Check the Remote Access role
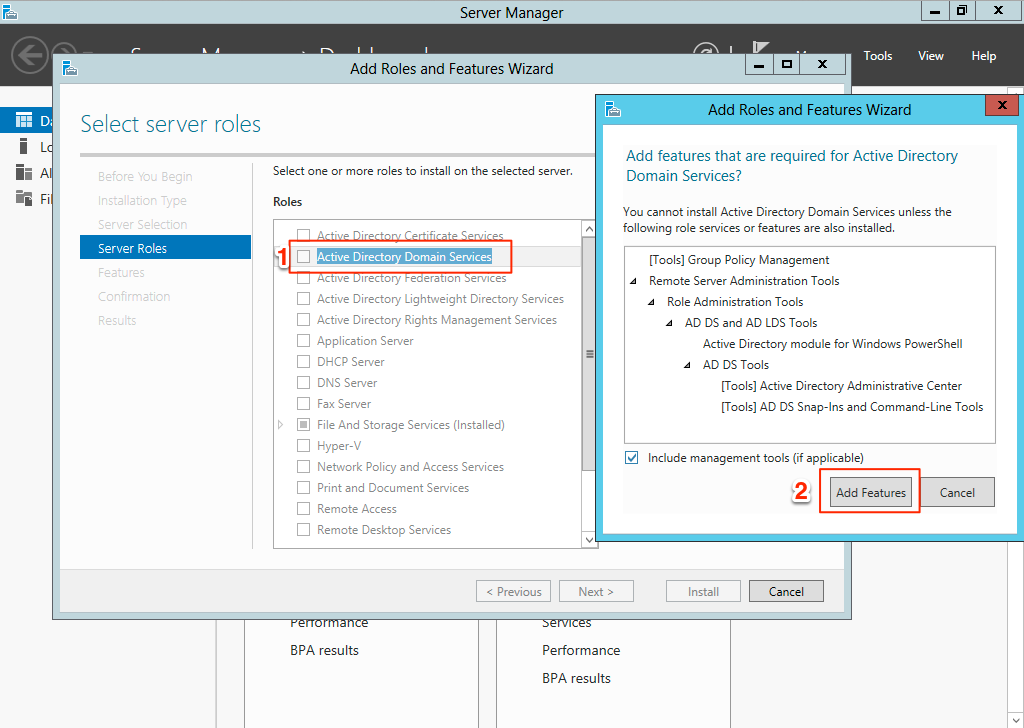The image size is (1024, 728). click(x=303, y=508)
